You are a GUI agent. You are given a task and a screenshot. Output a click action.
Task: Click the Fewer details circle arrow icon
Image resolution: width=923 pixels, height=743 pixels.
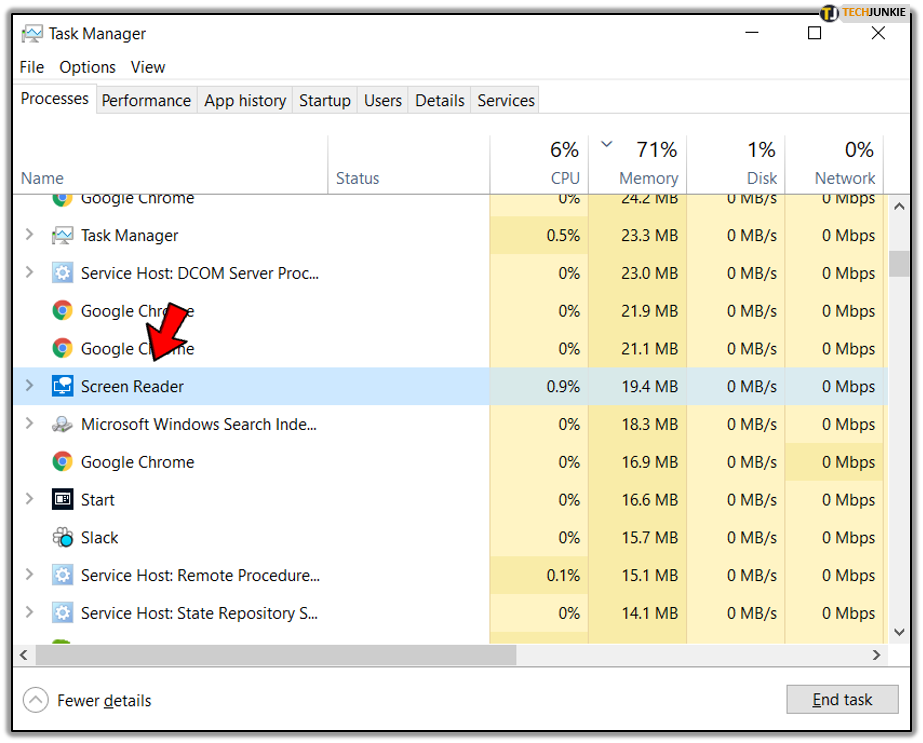click(35, 700)
